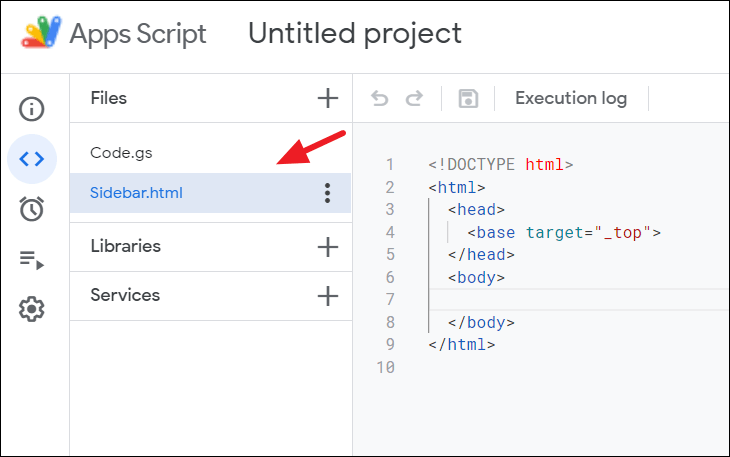Image resolution: width=730 pixels, height=457 pixels.
Task: Click line number 4 in gutter
Action: click(389, 232)
